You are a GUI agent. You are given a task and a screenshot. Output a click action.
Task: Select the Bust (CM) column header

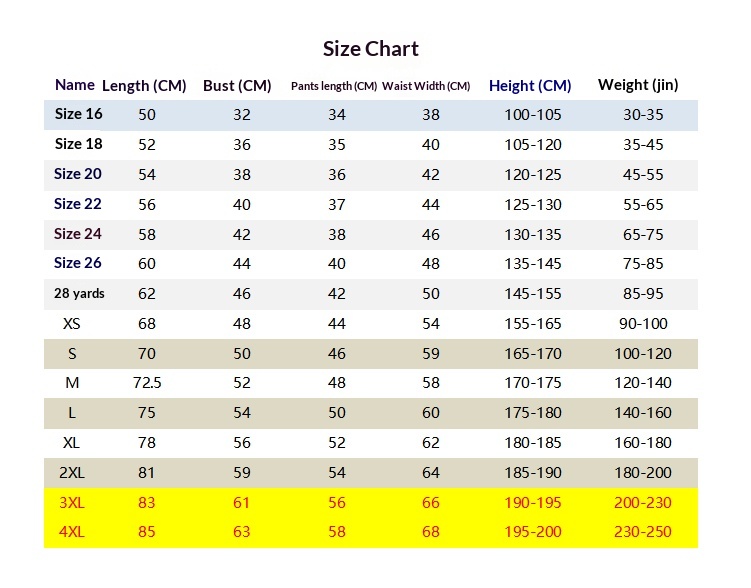[x=237, y=86]
